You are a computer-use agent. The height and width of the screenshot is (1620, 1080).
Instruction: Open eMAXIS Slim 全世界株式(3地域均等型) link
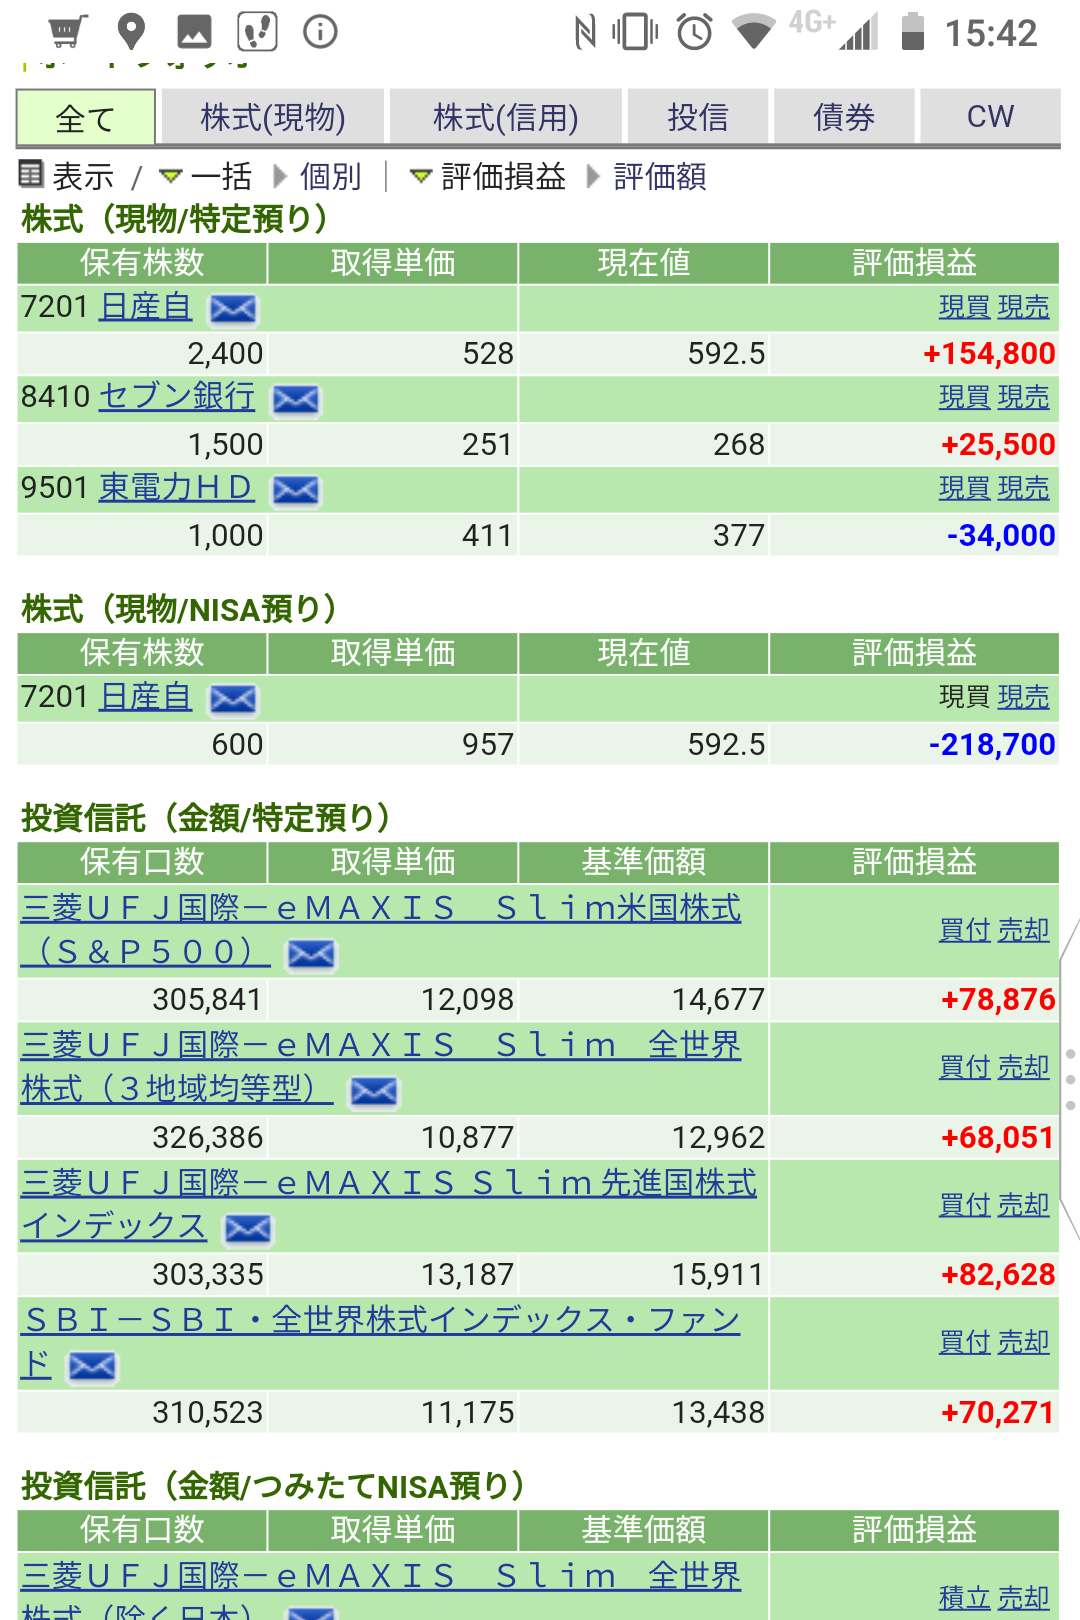pos(381,1066)
